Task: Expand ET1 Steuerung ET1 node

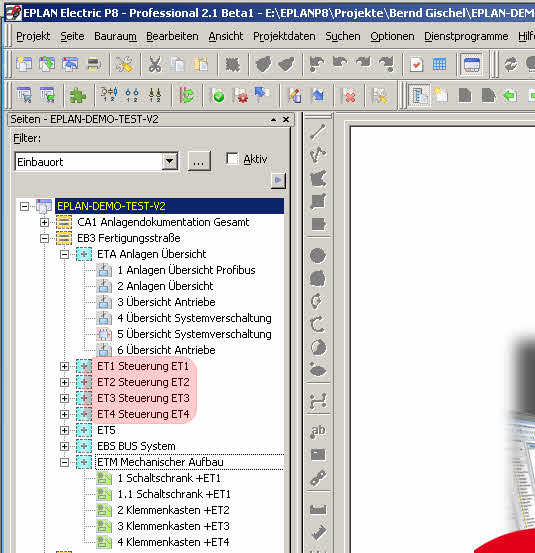Action: coord(65,366)
